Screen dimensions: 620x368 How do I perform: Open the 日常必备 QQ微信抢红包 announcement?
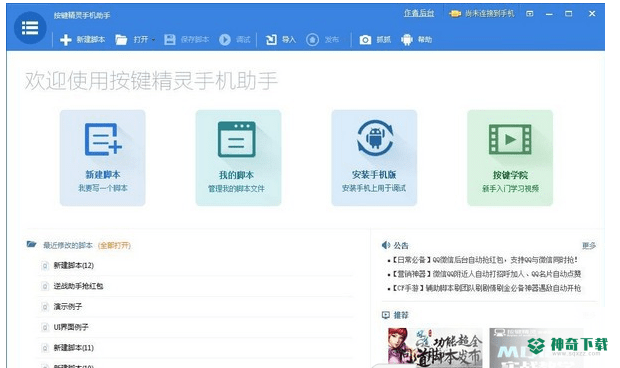tap(484, 260)
